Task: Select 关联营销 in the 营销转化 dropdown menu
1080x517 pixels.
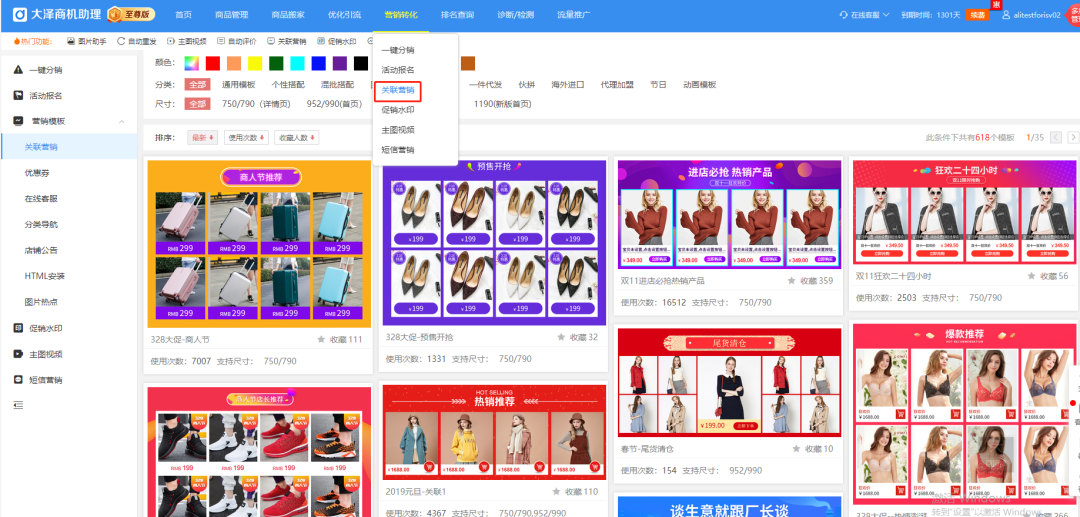Action: click(x=398, y=90)
